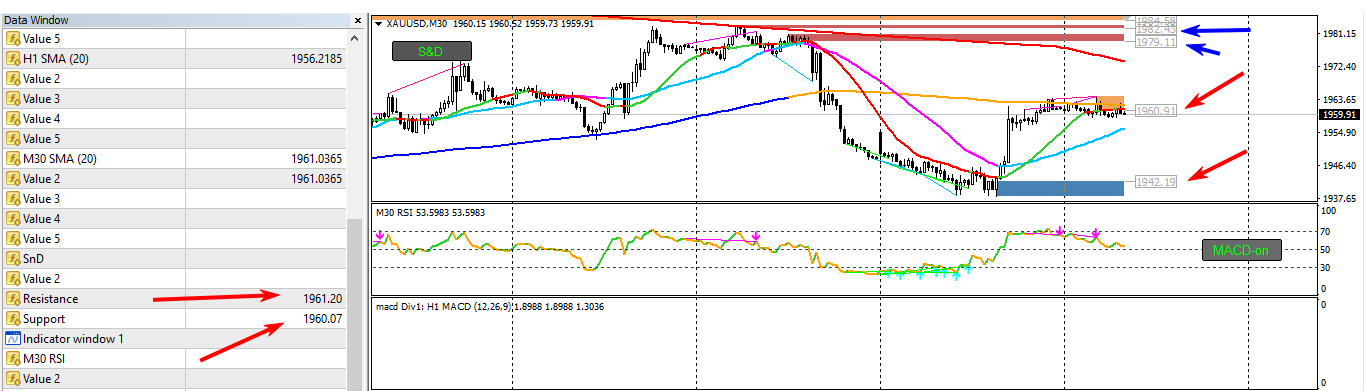Click the indicator icon beside M30 SMA (20)
1365x391 pixels.
click(x=13, y=159)
